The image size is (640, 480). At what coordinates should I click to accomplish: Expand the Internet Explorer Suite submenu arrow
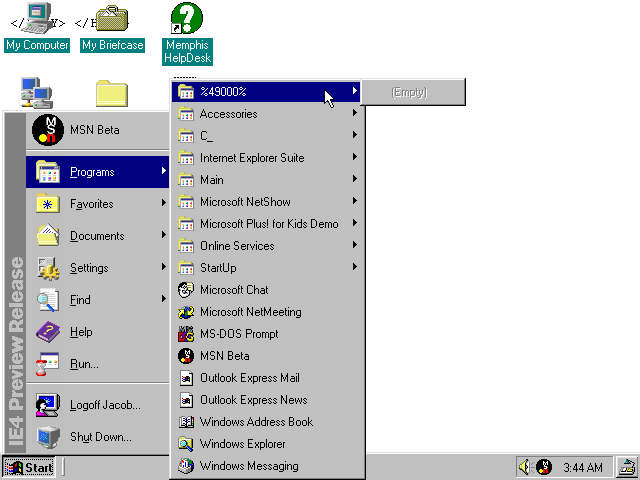355,157
